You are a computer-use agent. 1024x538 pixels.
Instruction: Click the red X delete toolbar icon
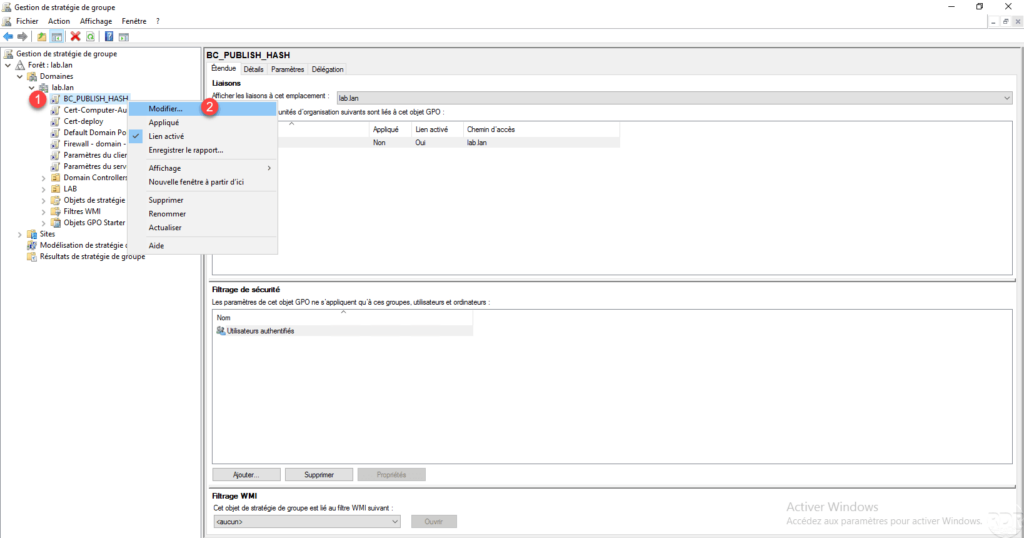click(x=75, y=37)
